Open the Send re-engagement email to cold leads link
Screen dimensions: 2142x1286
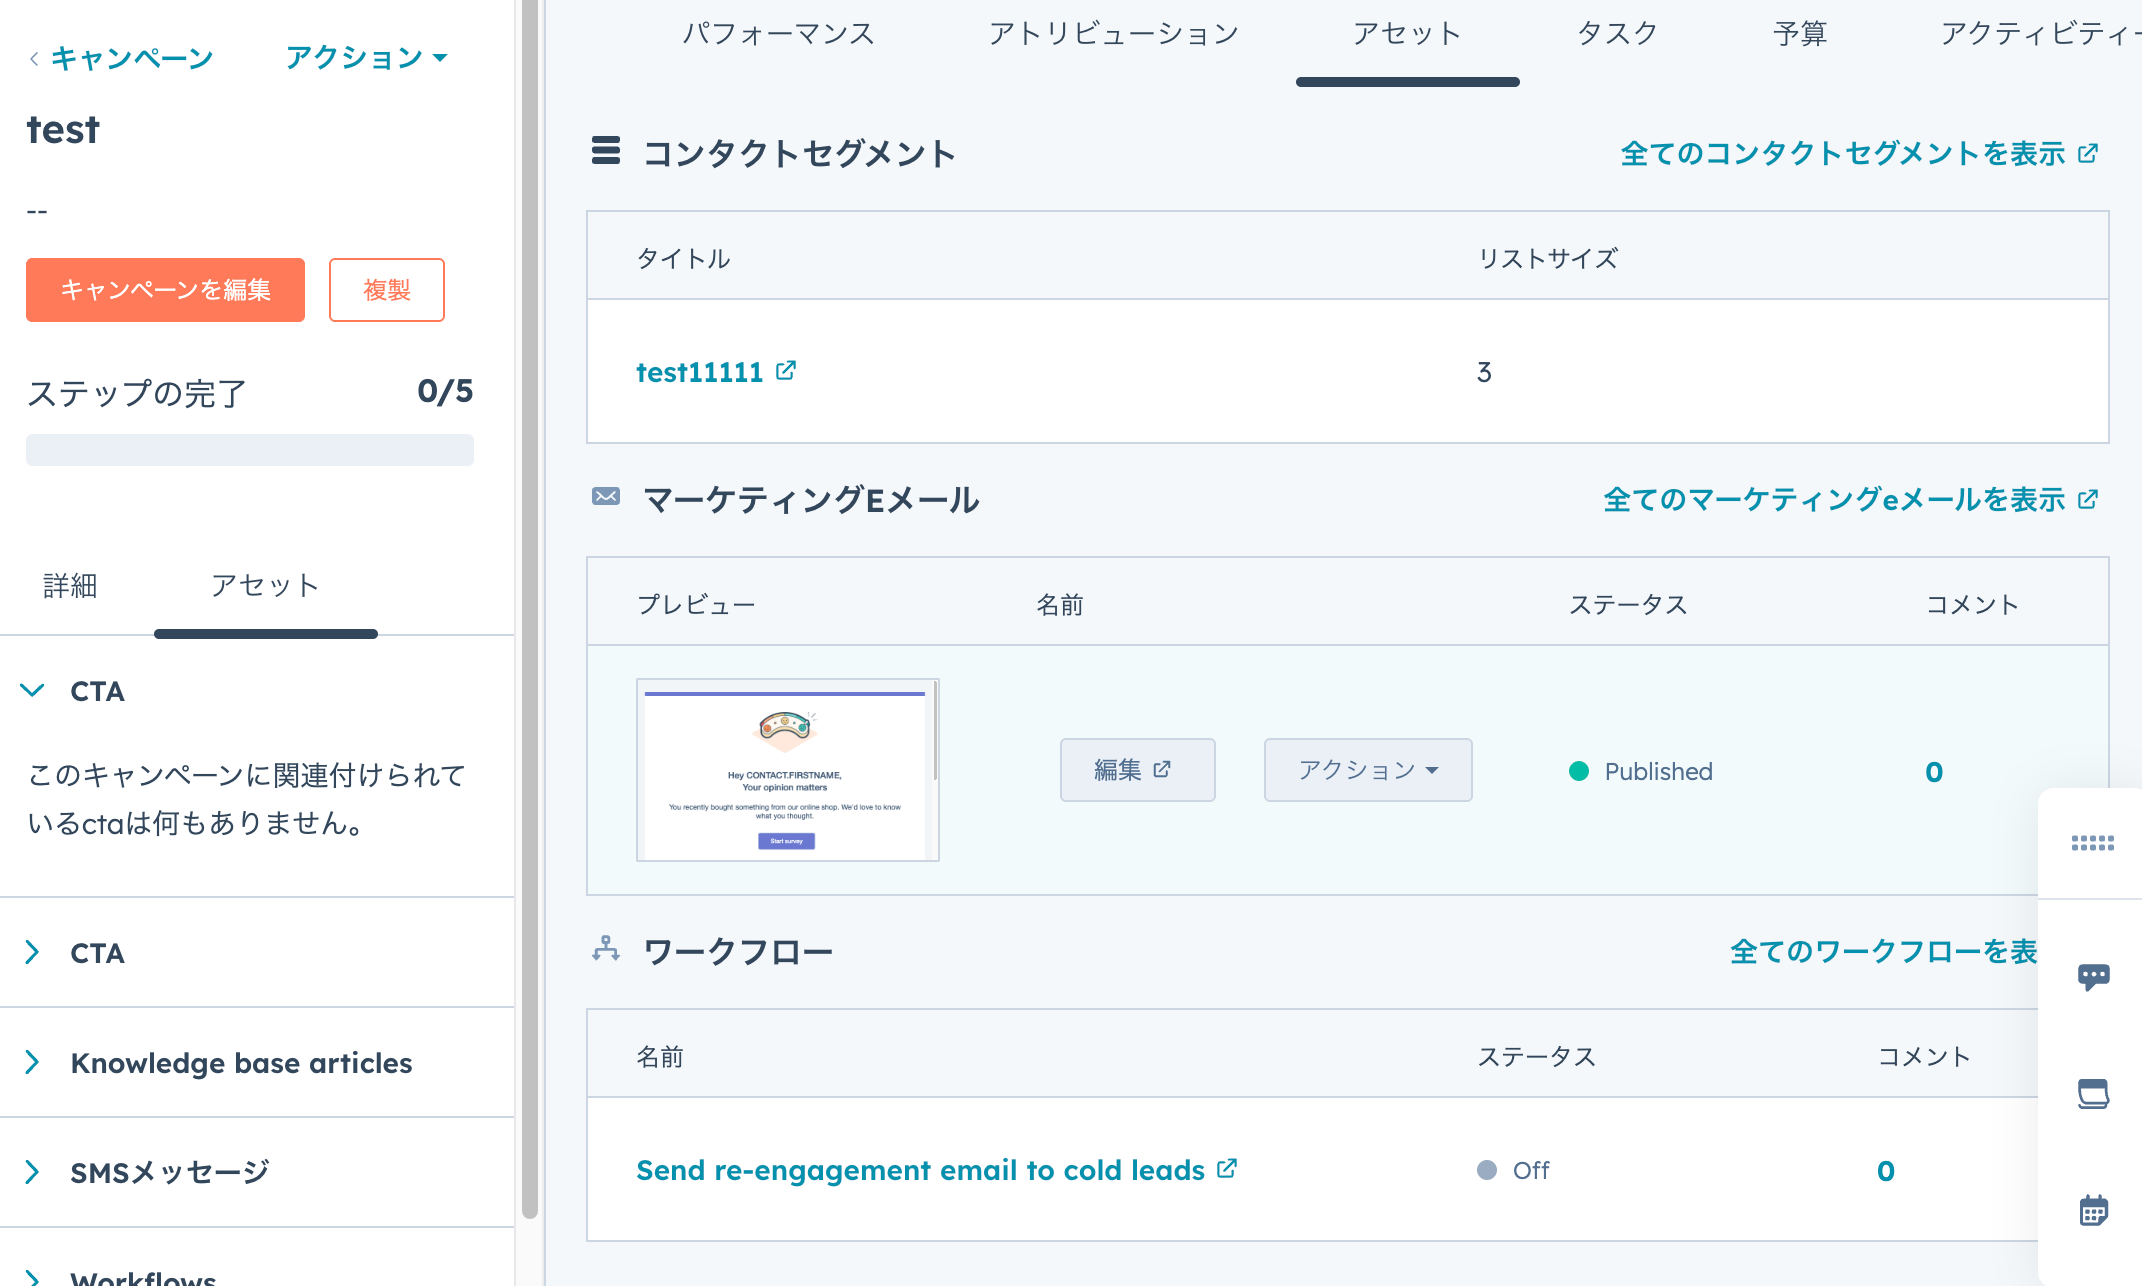920,1170
